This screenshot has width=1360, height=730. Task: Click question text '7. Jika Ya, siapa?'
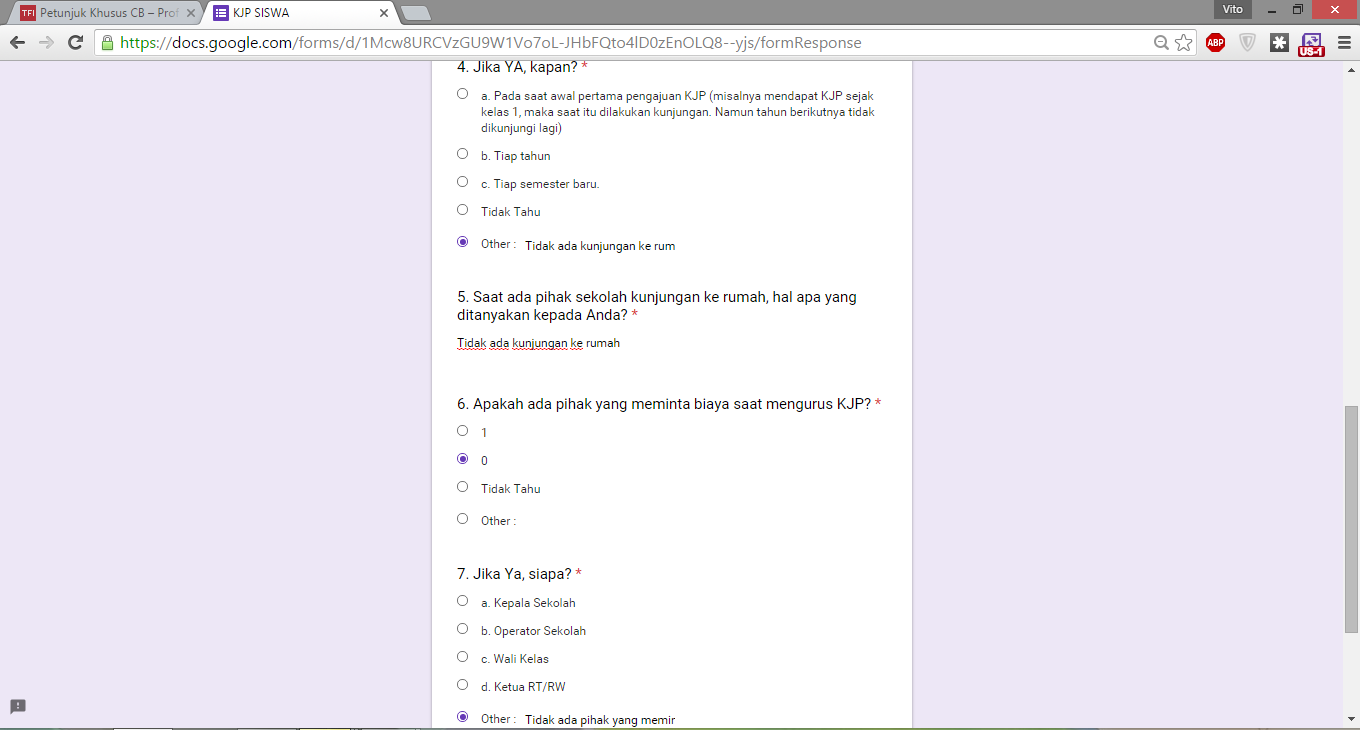(514, 574)
